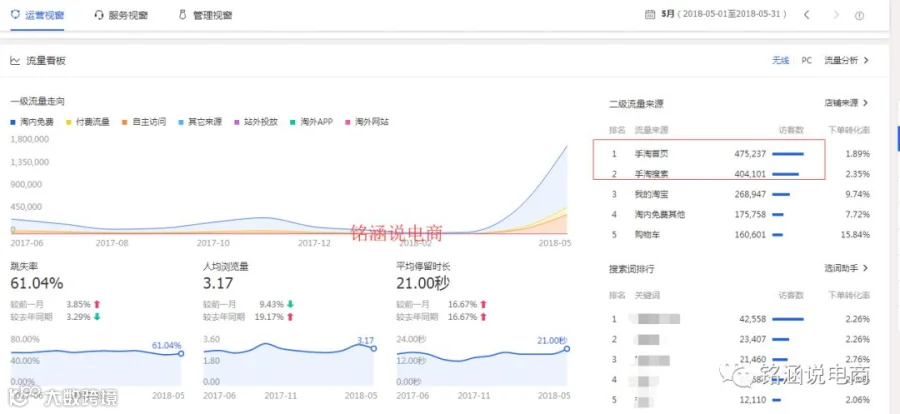Expand 流量分析 chevron link

pos(847,60)
